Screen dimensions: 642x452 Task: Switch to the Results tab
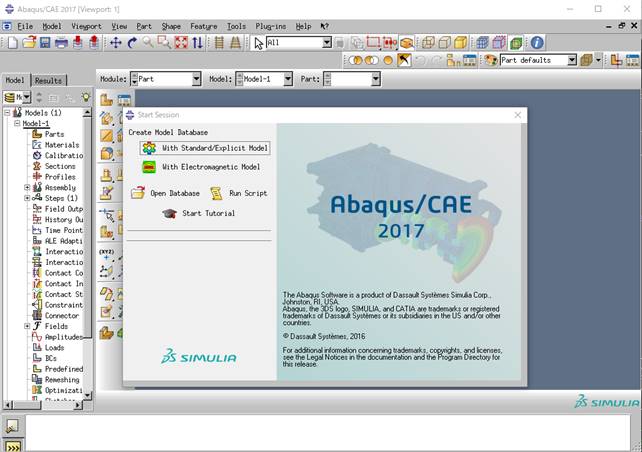(x=47, y=80)
